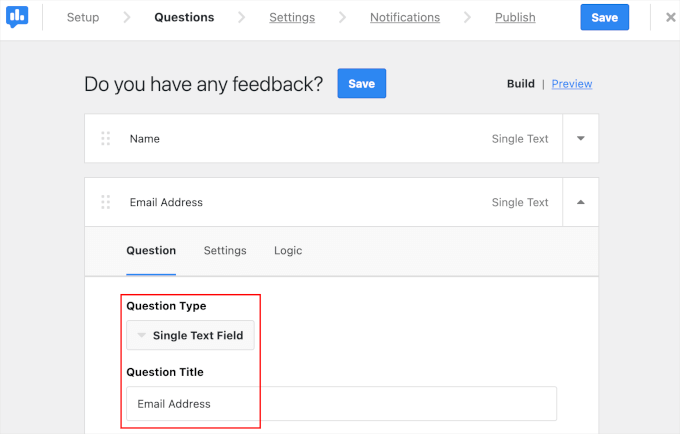
Task: Click the Question Title input field
Action: coord(341,404)
